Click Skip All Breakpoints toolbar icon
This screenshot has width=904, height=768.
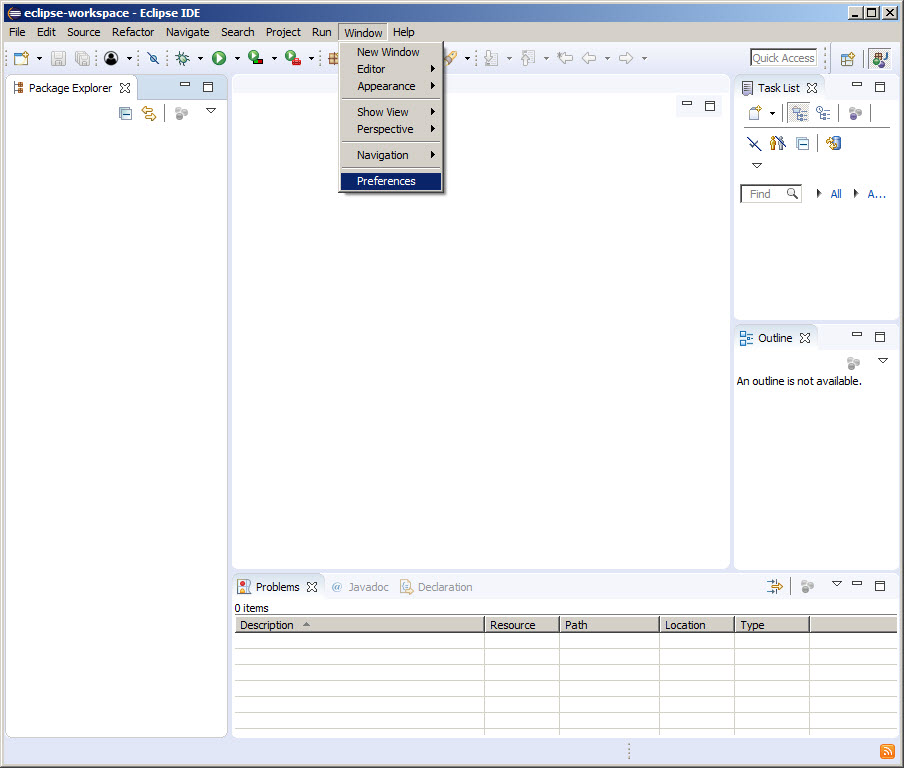click(x=153, y=59)
